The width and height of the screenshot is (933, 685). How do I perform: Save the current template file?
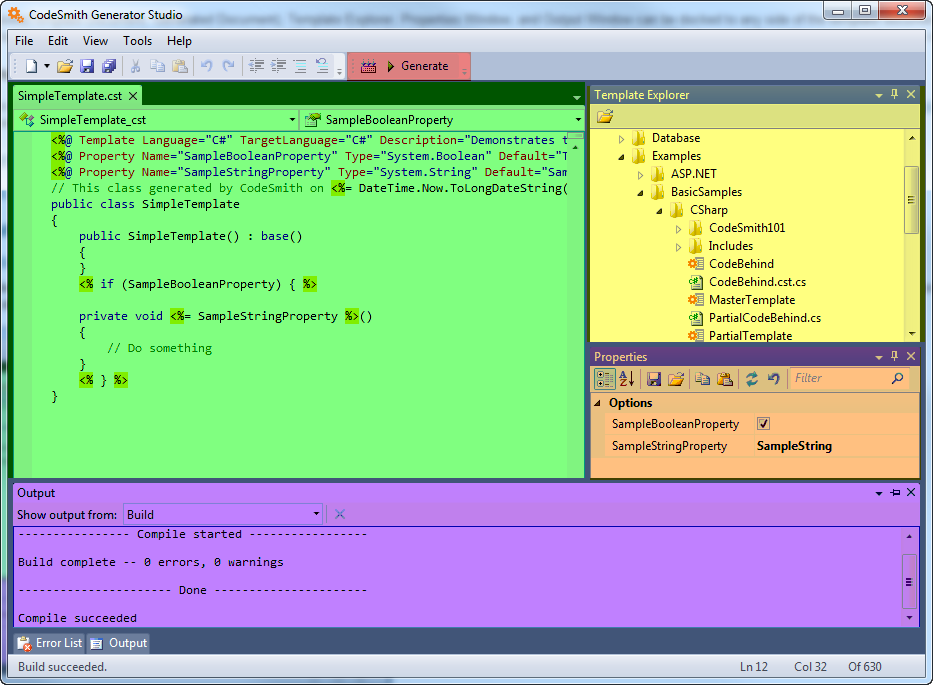tap(87, 66)
